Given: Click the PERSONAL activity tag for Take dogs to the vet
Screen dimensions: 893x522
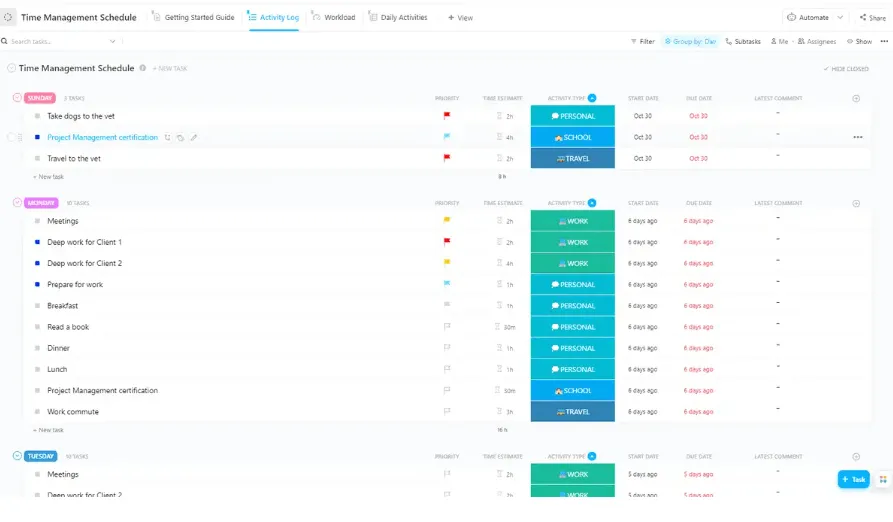Looking at the screenshot, I should click(572, 116).
